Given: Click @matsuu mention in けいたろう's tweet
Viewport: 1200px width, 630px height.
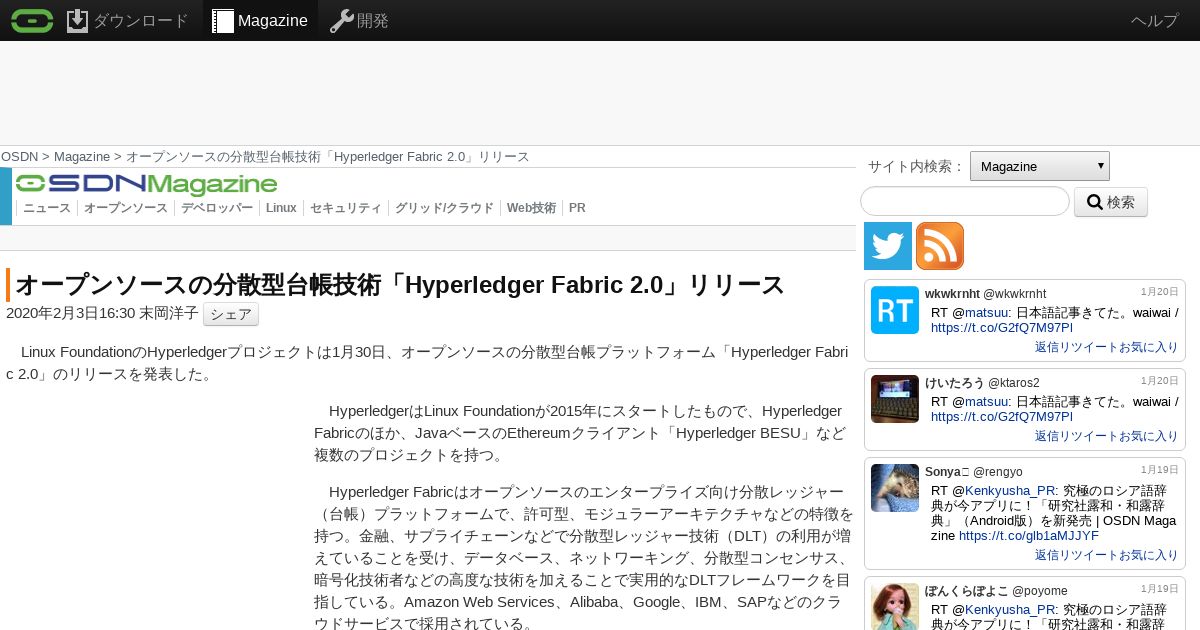Looking at the screenshot, I should coord(984,402).
